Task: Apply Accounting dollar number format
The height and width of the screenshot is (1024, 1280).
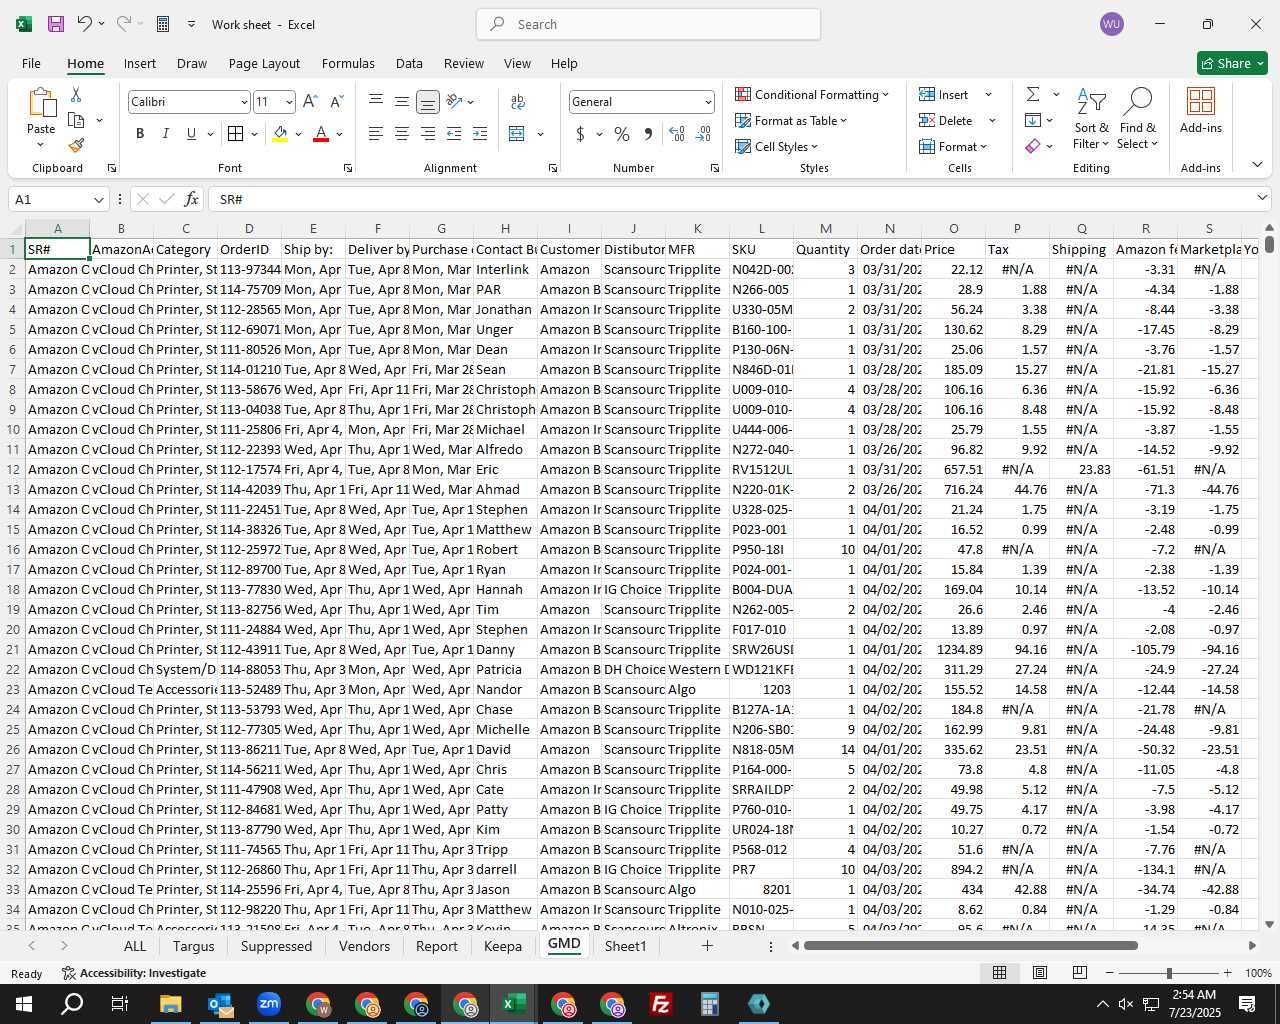Action: (x=580, y=133)
